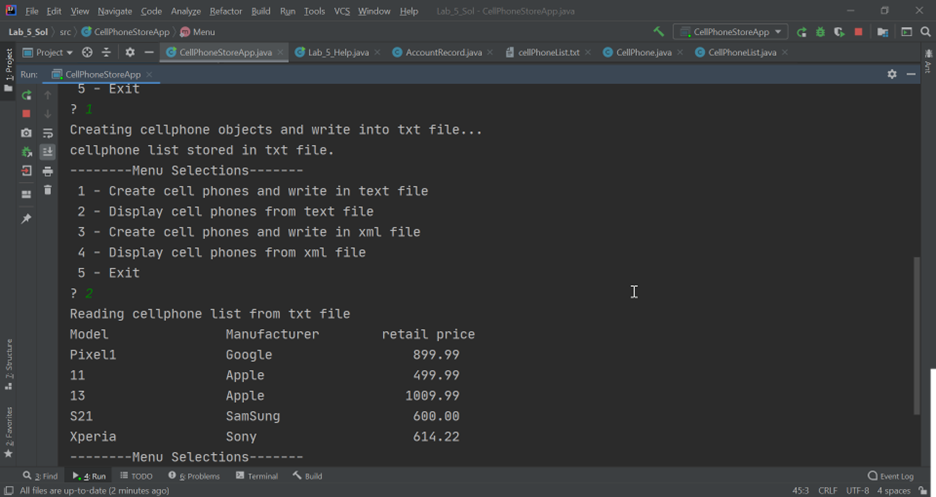Open the Structure side tool window
This screenshot has width=936, height=497.
[8, 364]
